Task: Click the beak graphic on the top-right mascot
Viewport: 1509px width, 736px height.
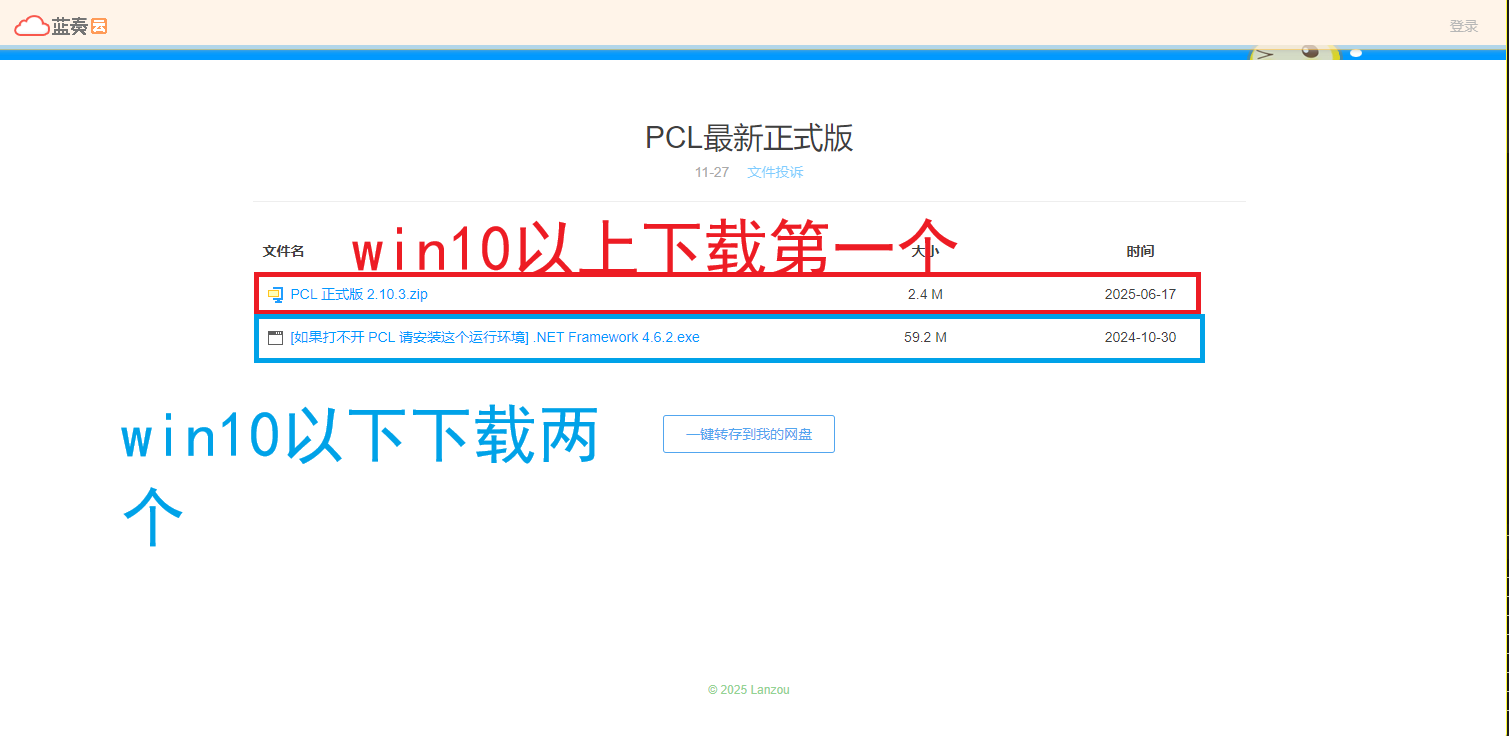Action: (1267, 53)
